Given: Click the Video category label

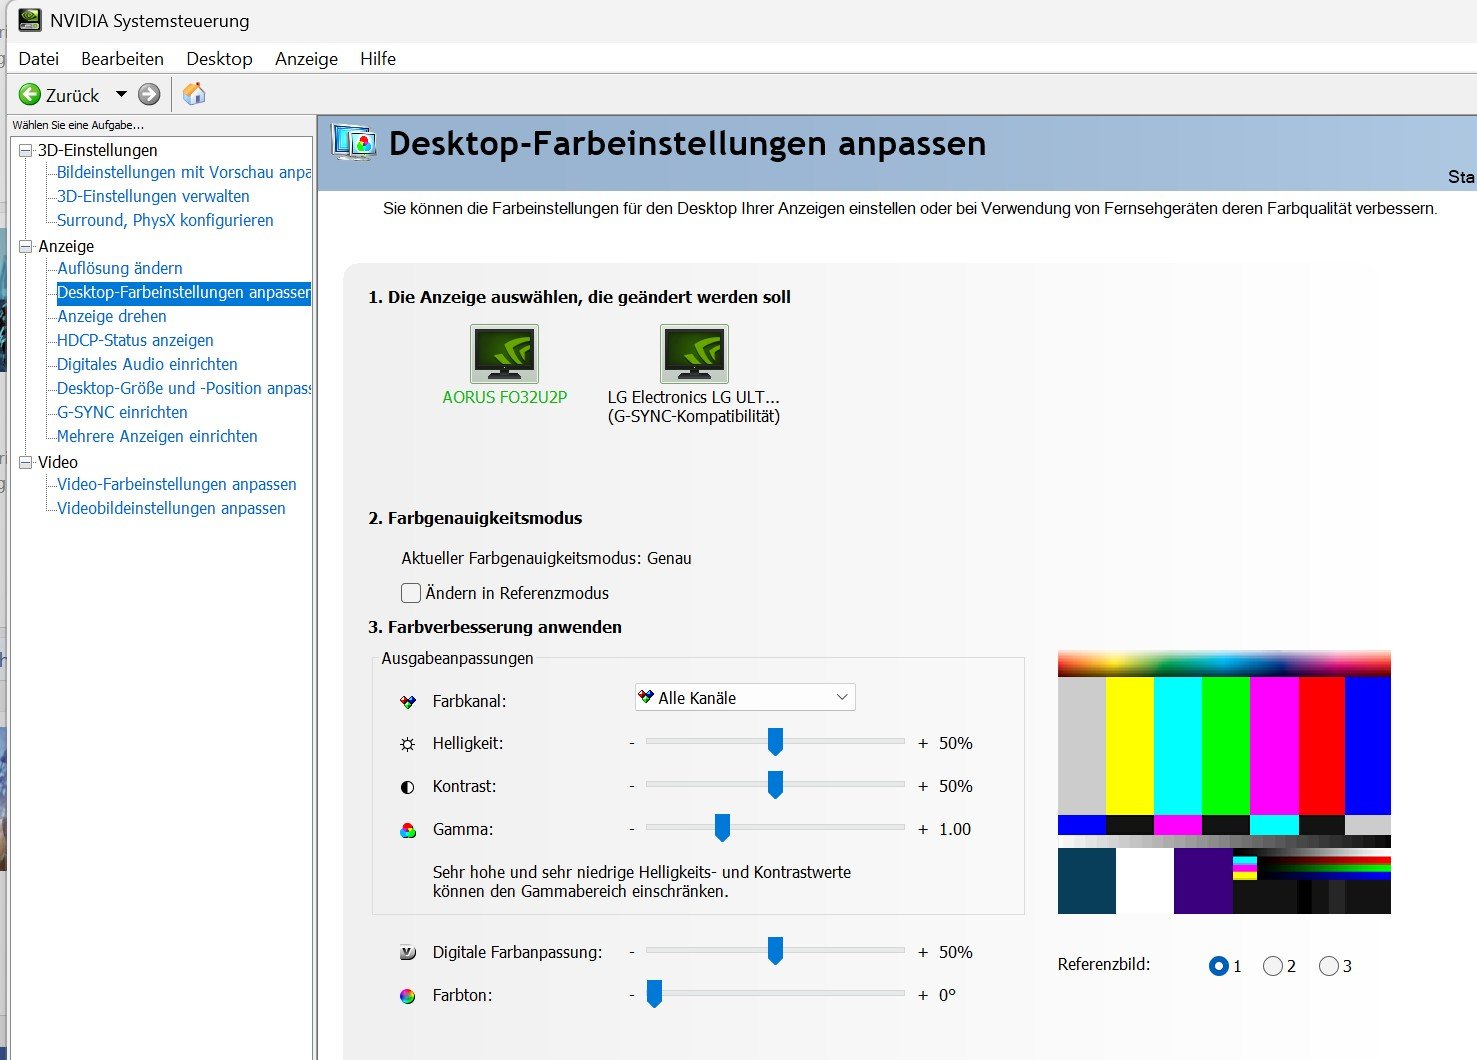Looking at the screenshot, I should click(x=58, y=462).
